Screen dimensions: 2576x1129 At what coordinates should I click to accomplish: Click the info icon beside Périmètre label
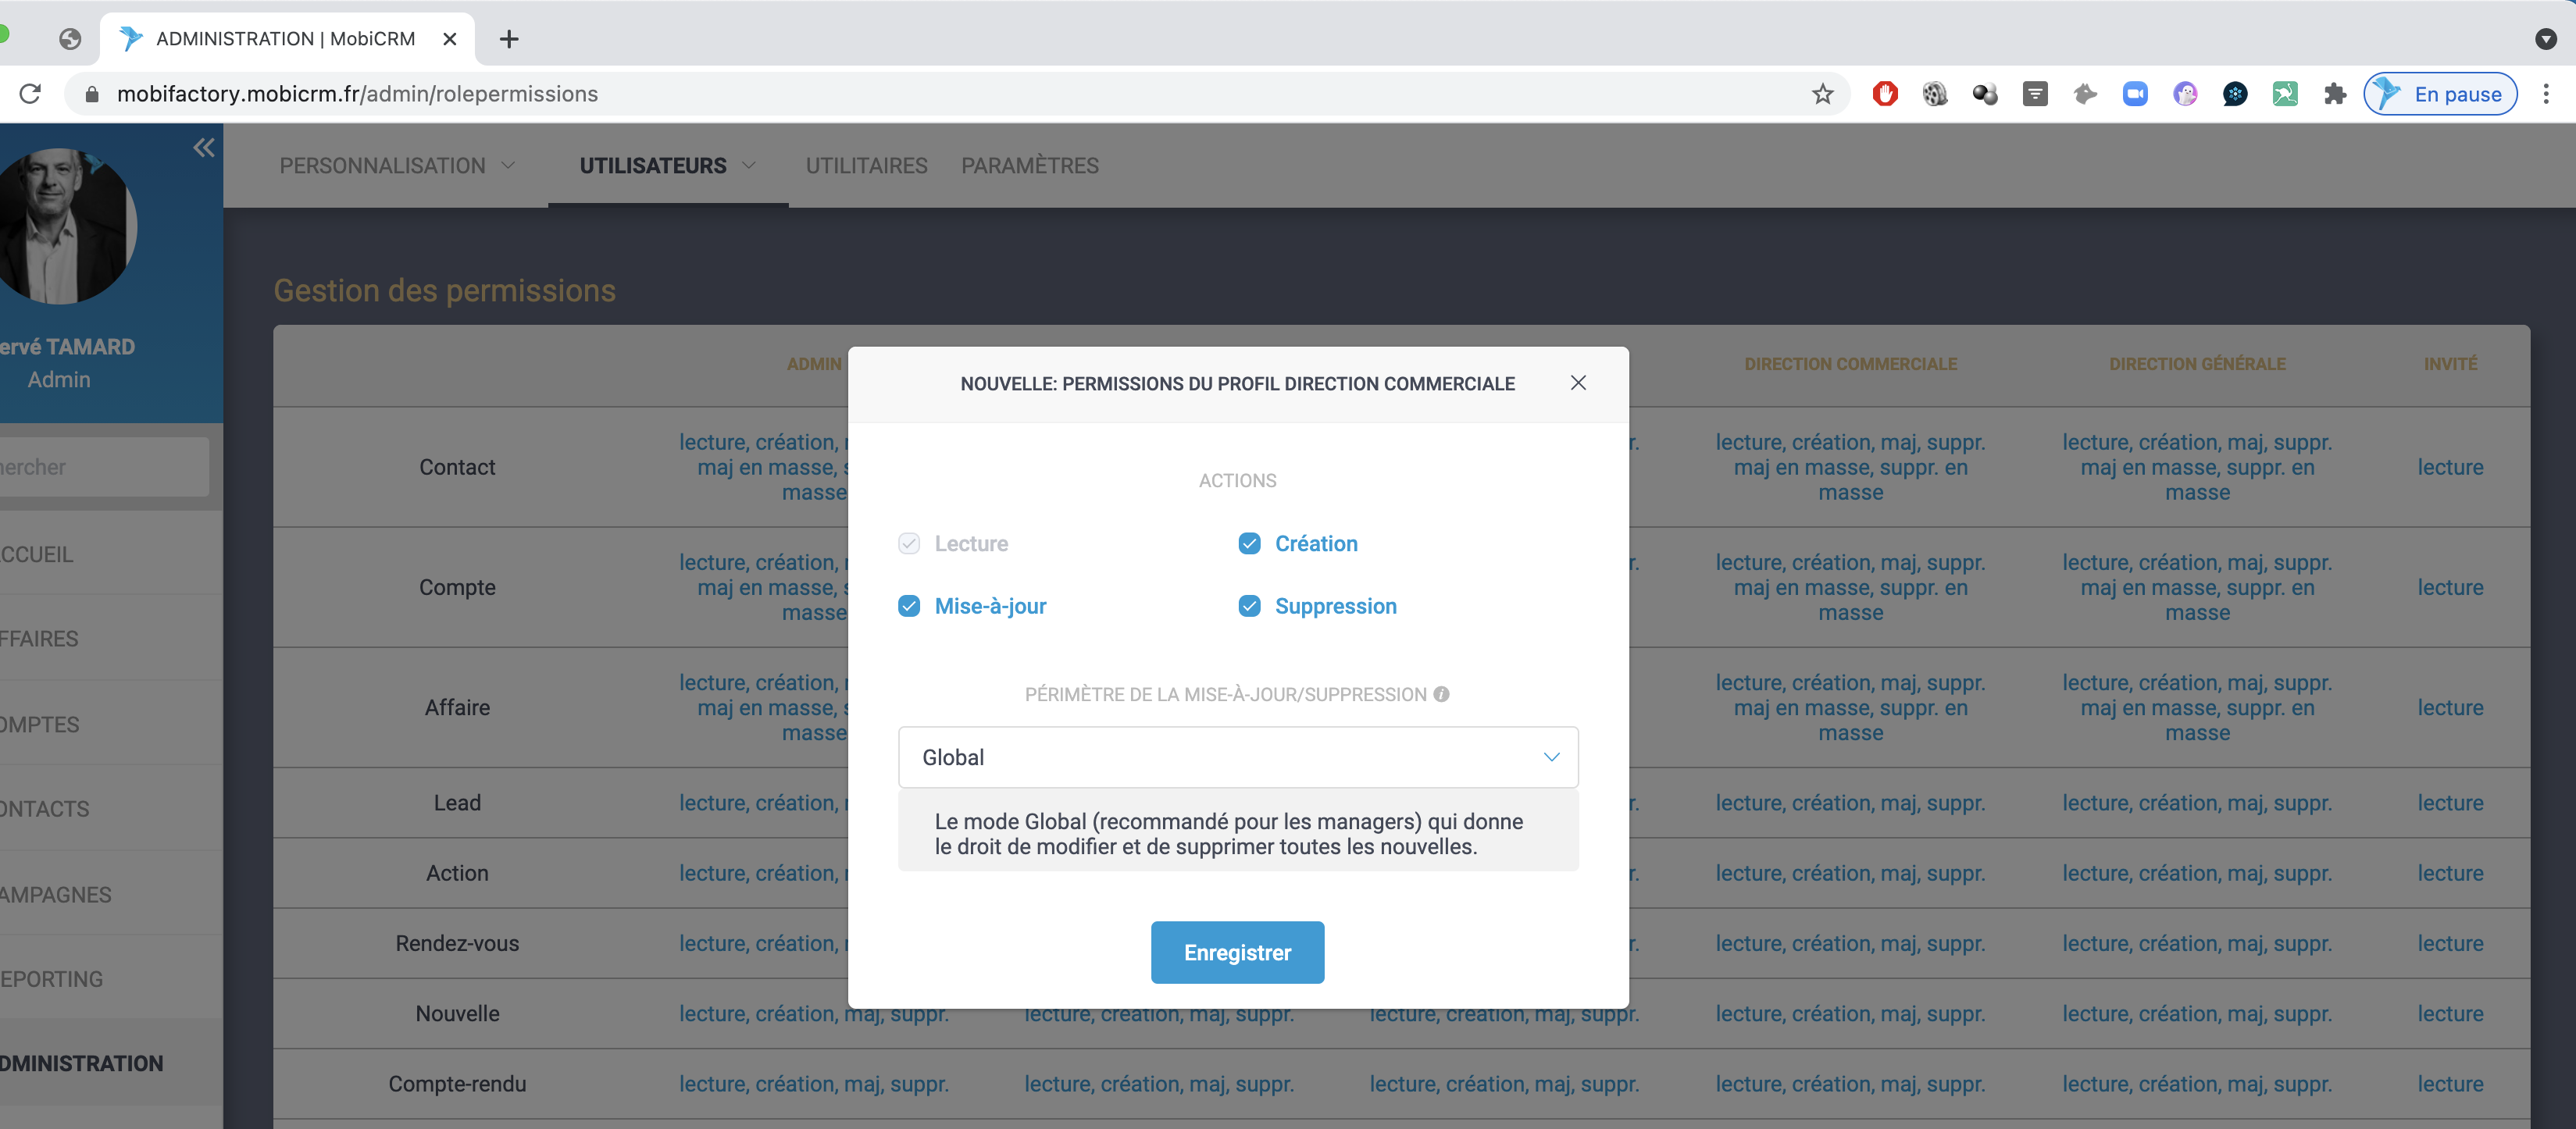pos(1441,694)
